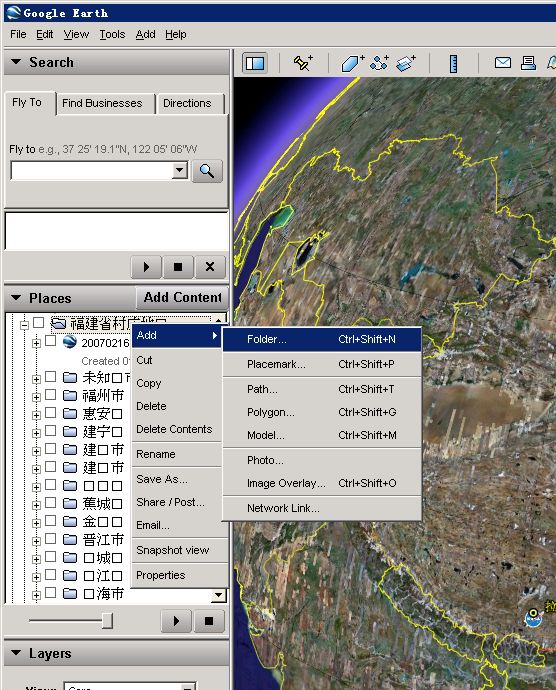Click the Places tour speed slider handle
This screenshot has height=690, width=556.
[107, 621]
